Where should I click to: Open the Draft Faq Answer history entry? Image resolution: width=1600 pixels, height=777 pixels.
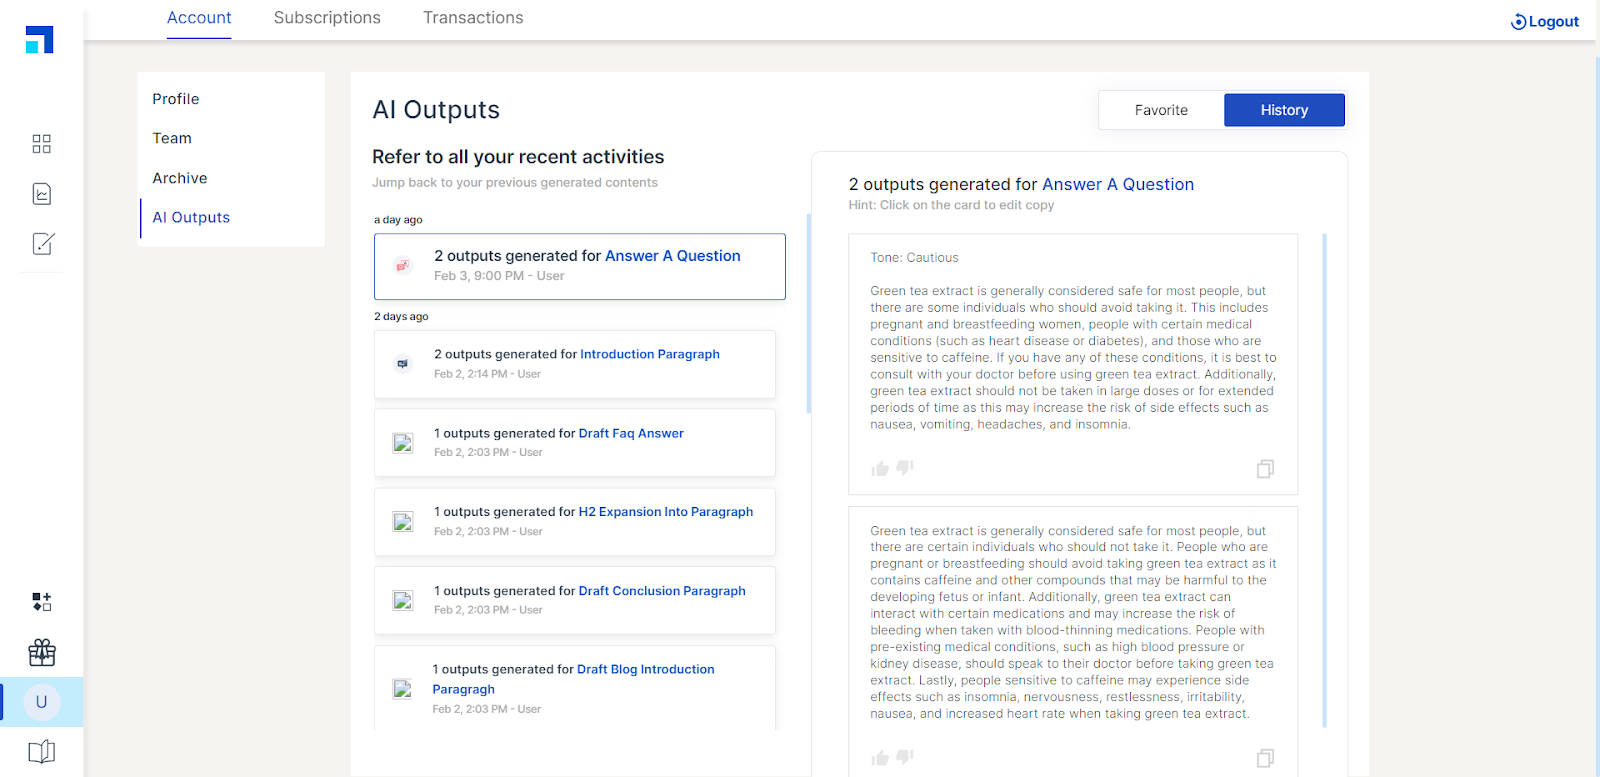[575, 443]
